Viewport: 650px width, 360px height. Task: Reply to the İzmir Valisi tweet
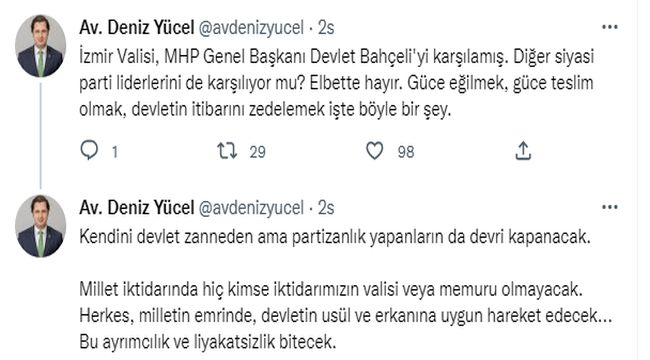tap(89, 151)
